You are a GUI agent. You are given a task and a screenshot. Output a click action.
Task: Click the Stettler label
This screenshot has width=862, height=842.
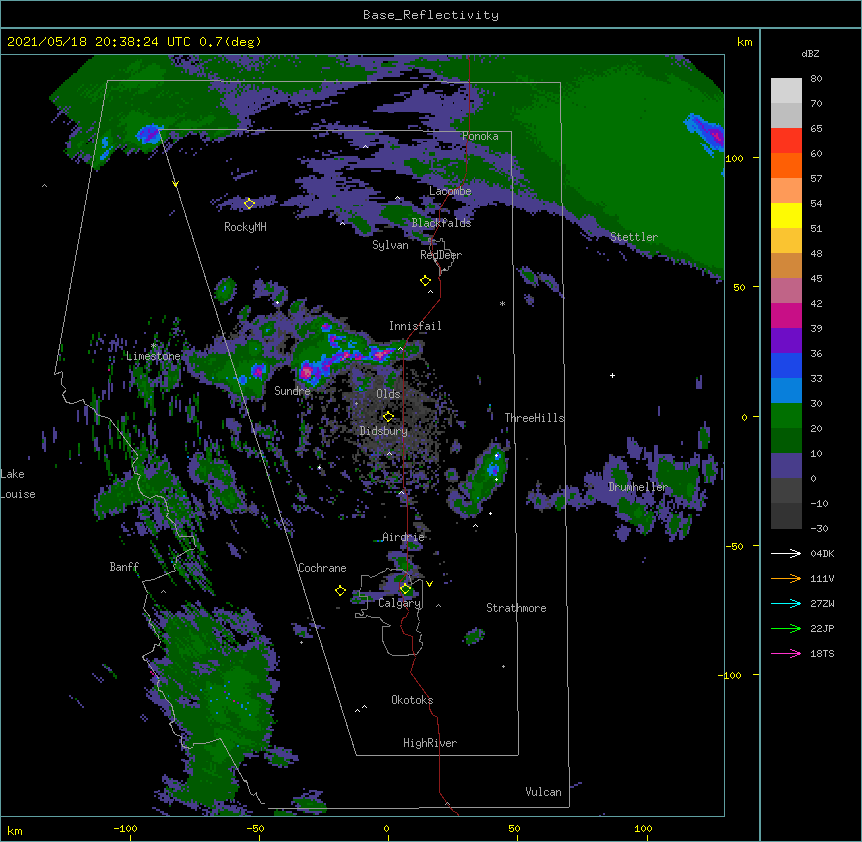point(634,237)
